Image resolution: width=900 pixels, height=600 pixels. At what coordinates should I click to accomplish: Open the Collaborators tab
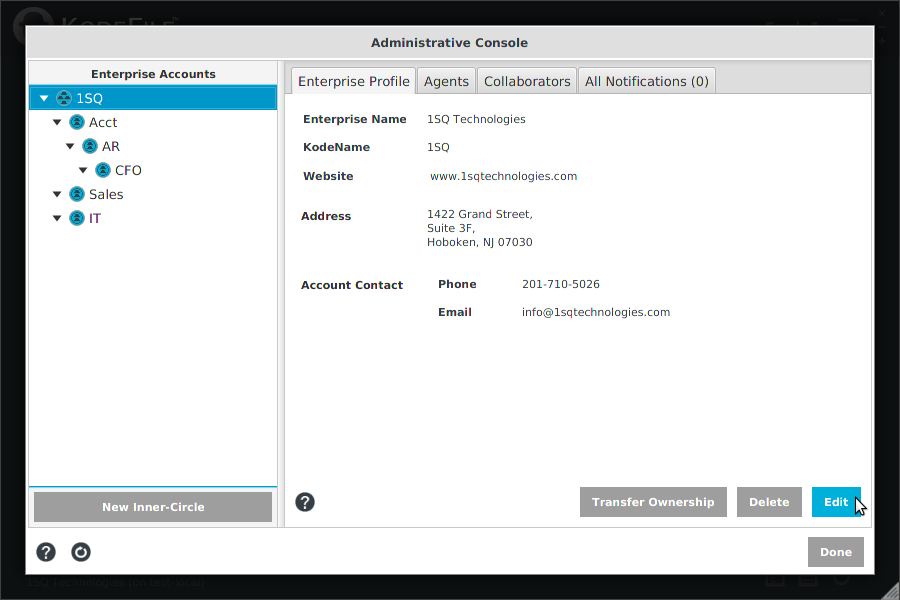(527, 81)
